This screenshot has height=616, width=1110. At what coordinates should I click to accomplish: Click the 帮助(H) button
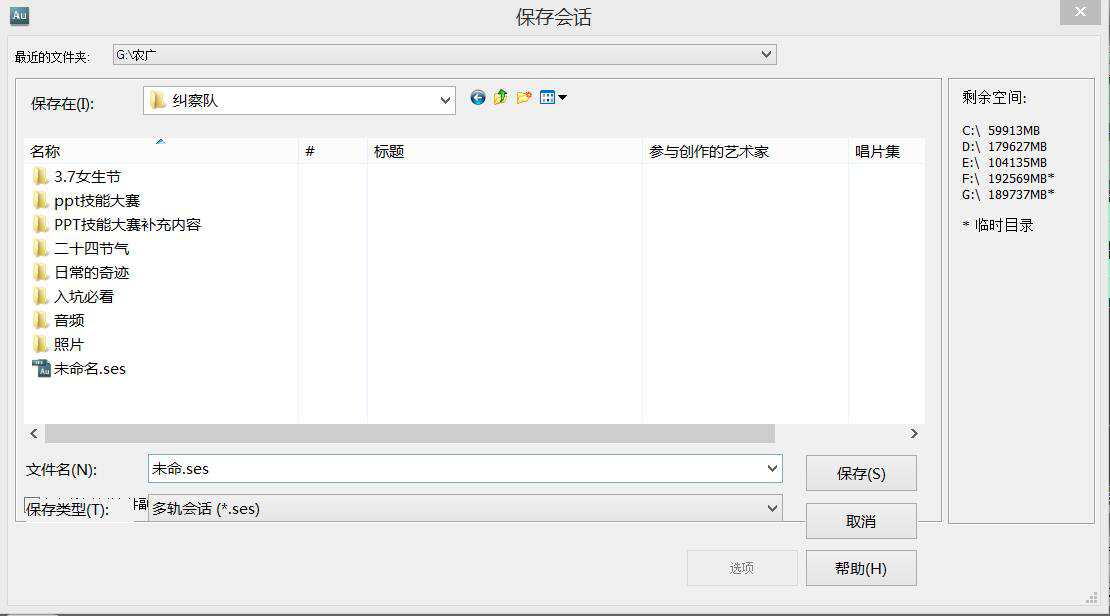(861, 568)
